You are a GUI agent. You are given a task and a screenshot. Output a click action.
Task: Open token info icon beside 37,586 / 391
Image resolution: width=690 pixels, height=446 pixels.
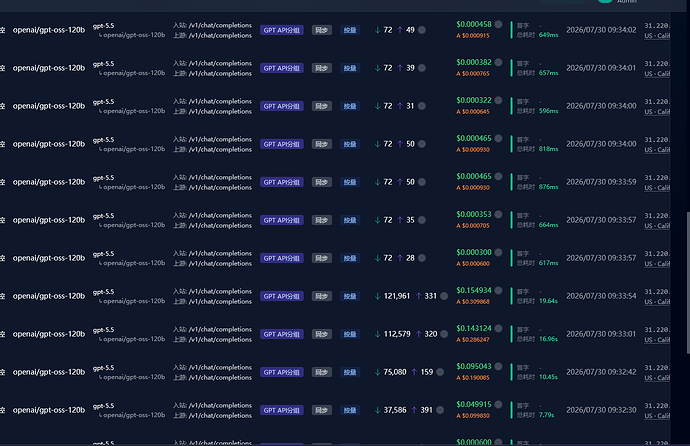[440, 410]
